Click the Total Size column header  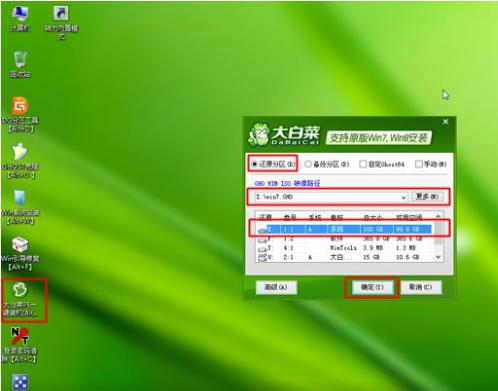[373, 218]
